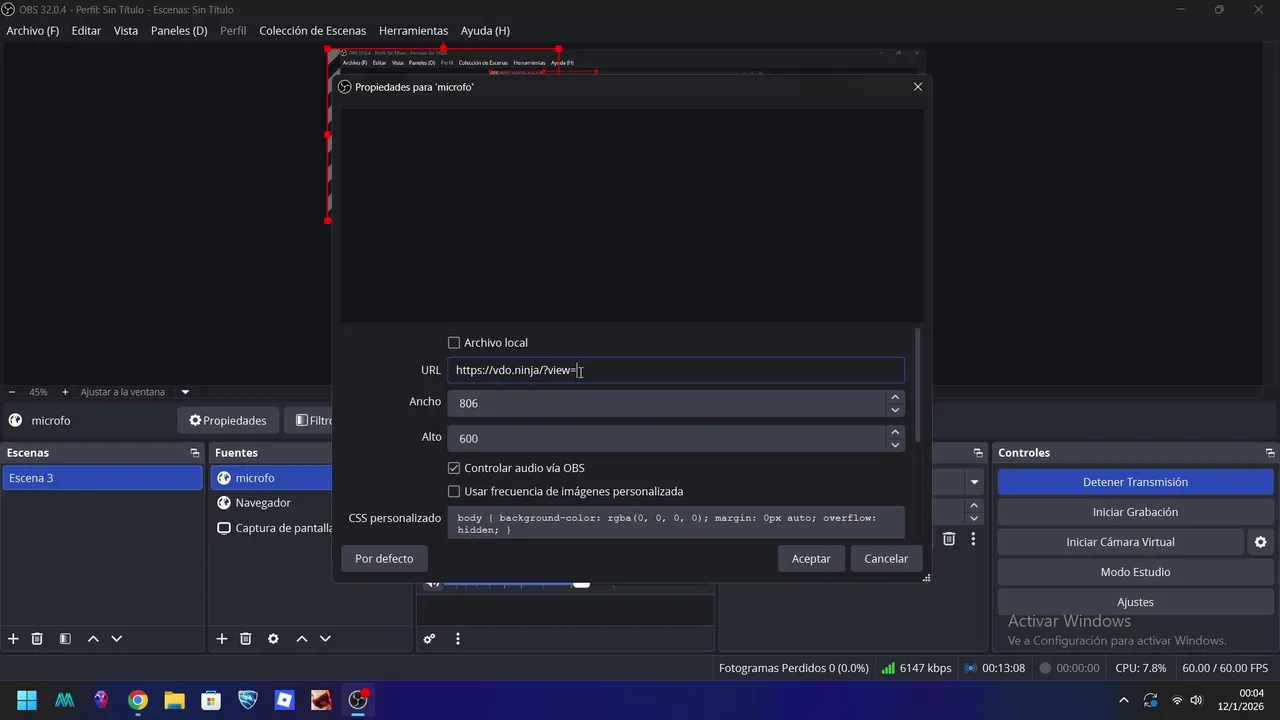
Task: Toggle the Archivo local checkbox
Action: click(454, 343)
